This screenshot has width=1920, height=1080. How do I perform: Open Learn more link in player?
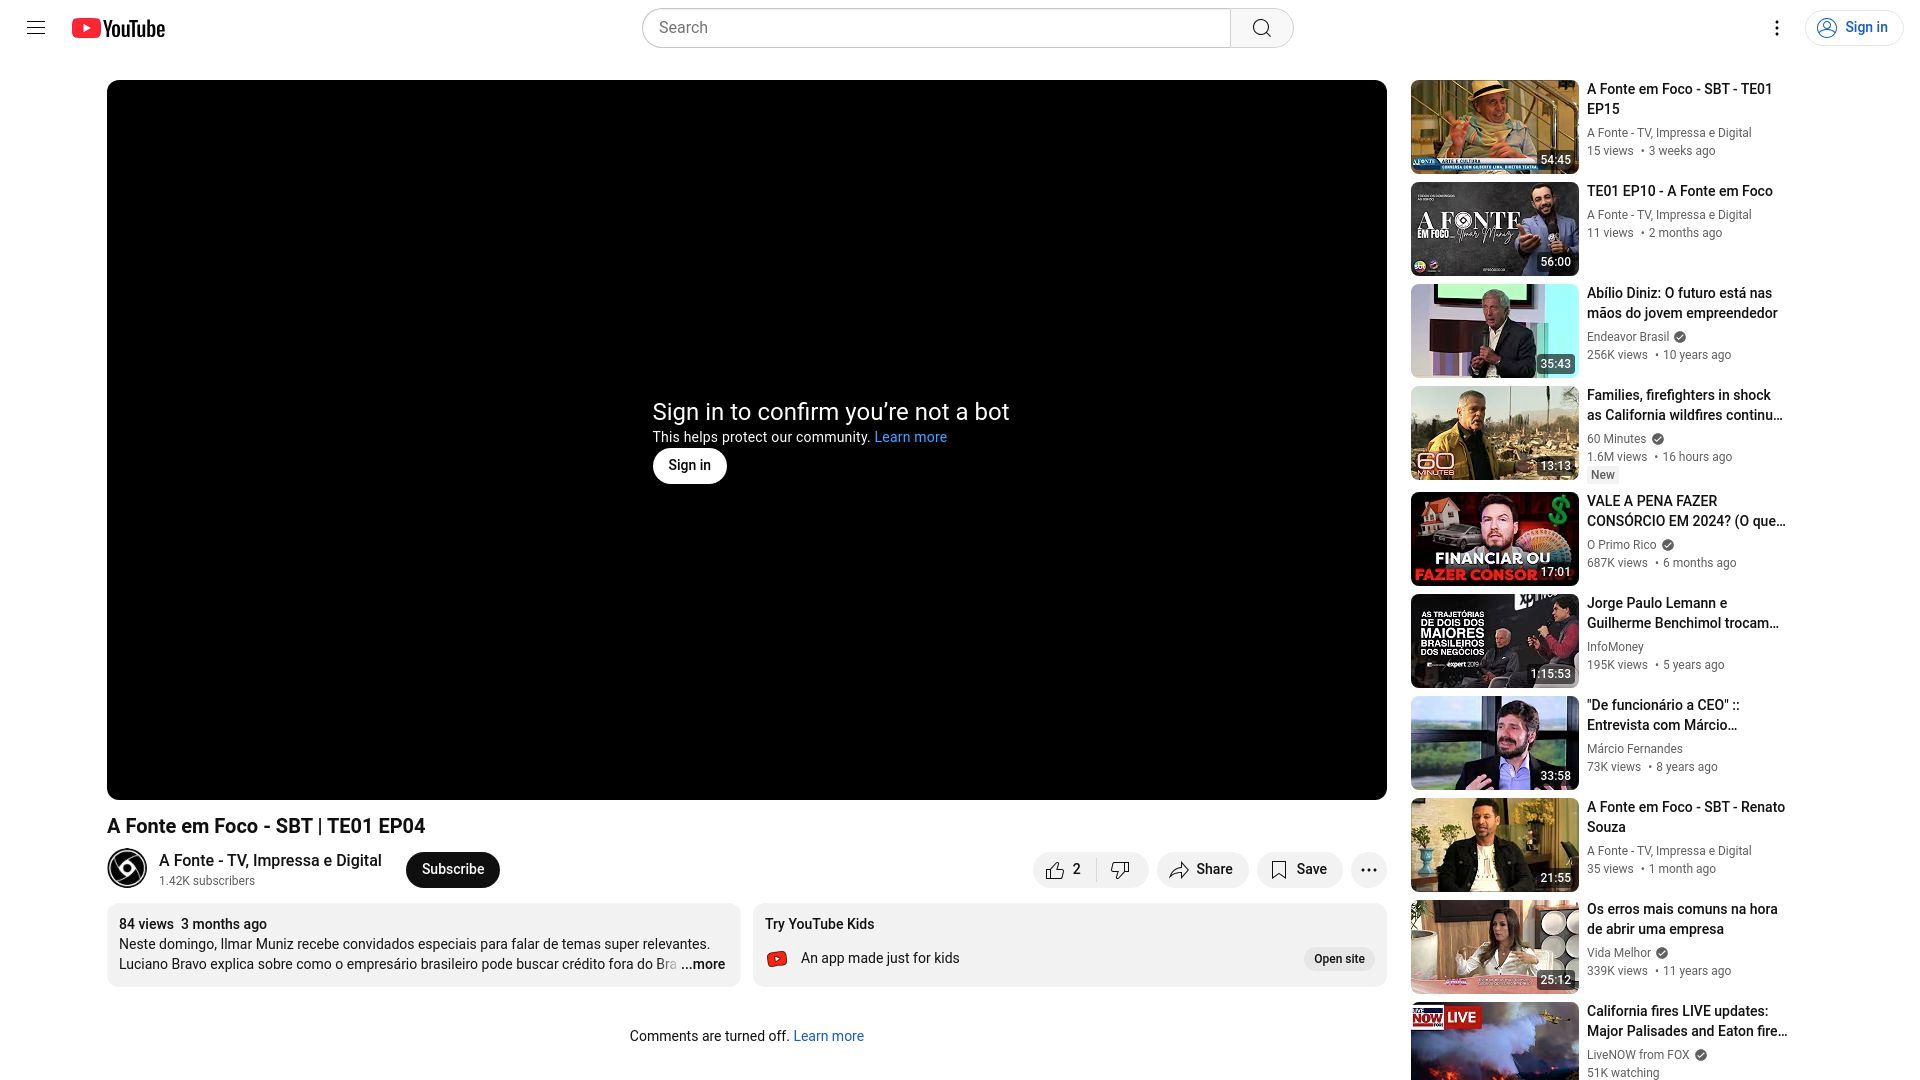coord(910,437)
